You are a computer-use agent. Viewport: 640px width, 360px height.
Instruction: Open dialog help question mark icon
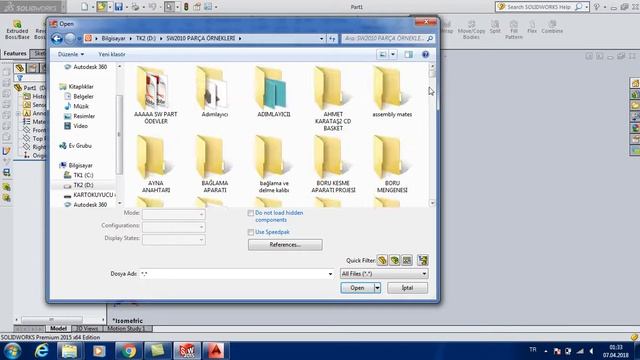click(425, 54)
